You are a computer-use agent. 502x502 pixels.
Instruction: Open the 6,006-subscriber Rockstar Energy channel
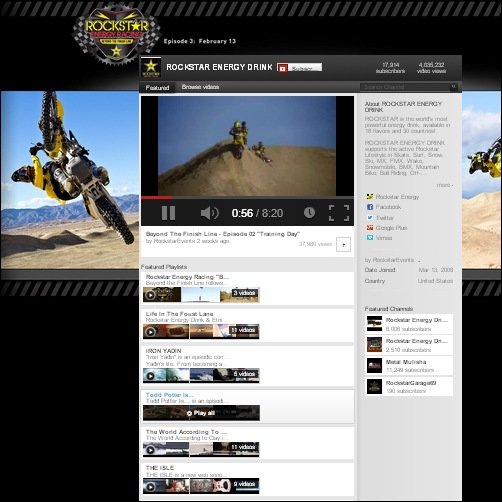point(409,324)
